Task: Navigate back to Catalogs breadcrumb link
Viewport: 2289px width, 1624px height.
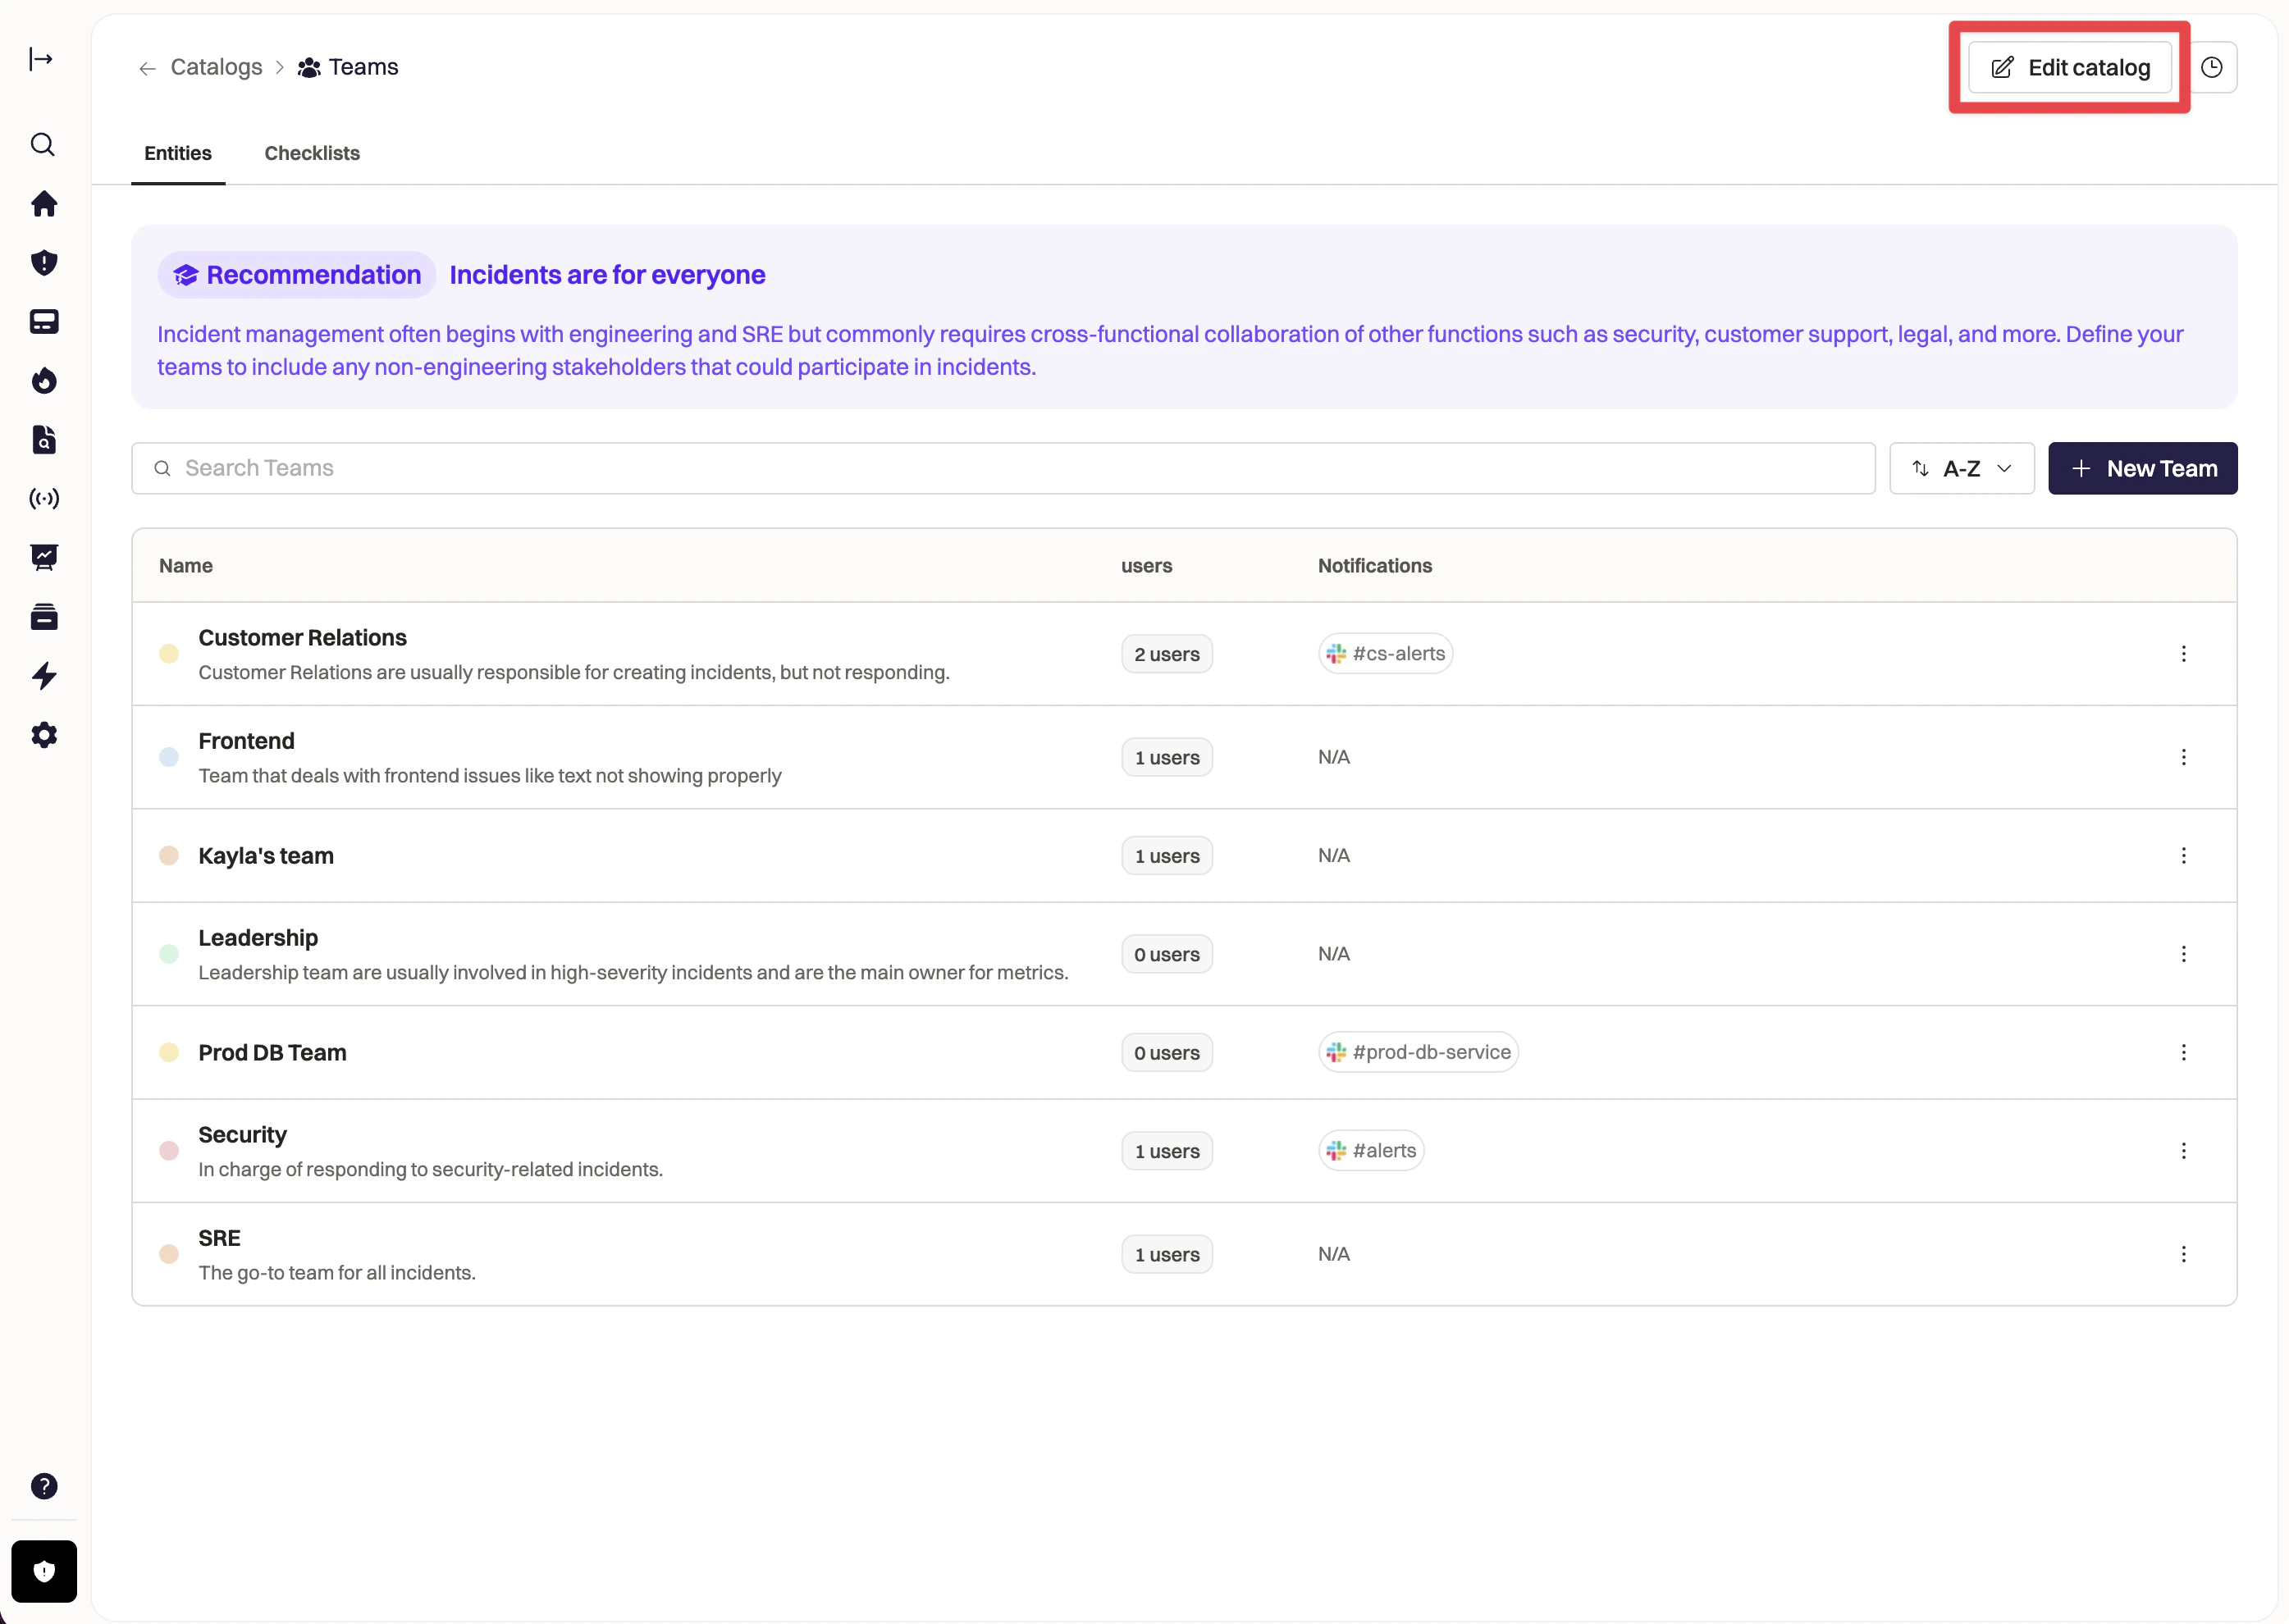Action: (x=216, y=67)
